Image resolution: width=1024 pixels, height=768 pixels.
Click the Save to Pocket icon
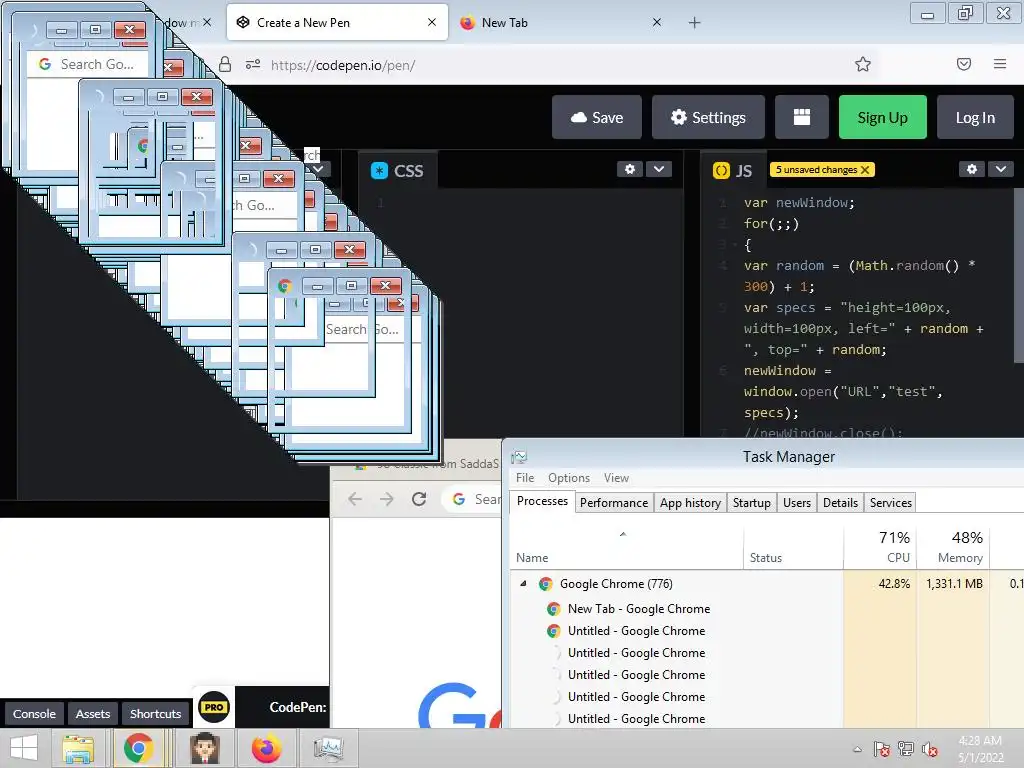(964, 64)
